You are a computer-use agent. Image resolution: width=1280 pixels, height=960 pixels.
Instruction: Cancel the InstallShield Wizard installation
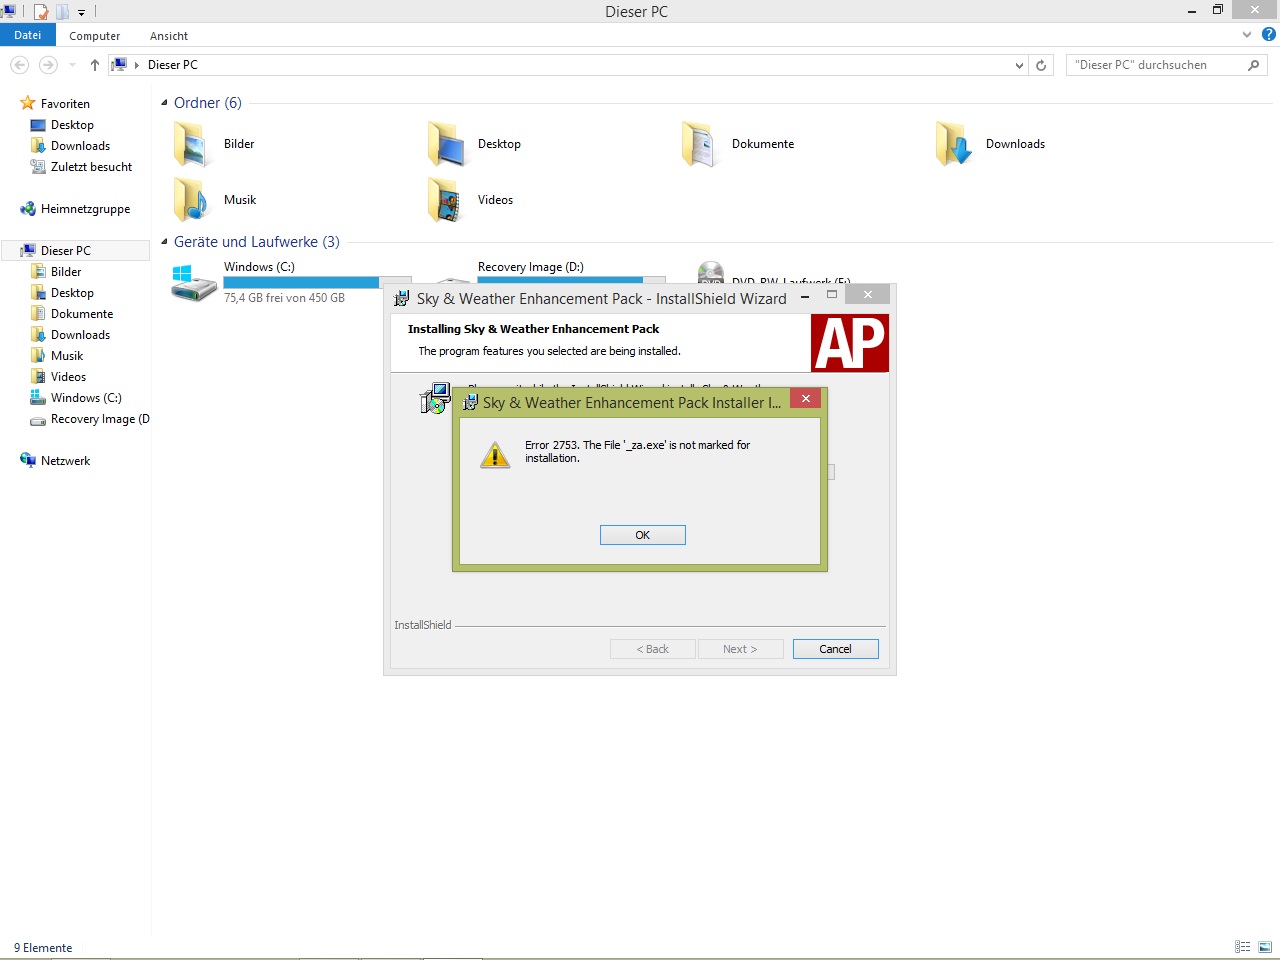pos(836,649)
